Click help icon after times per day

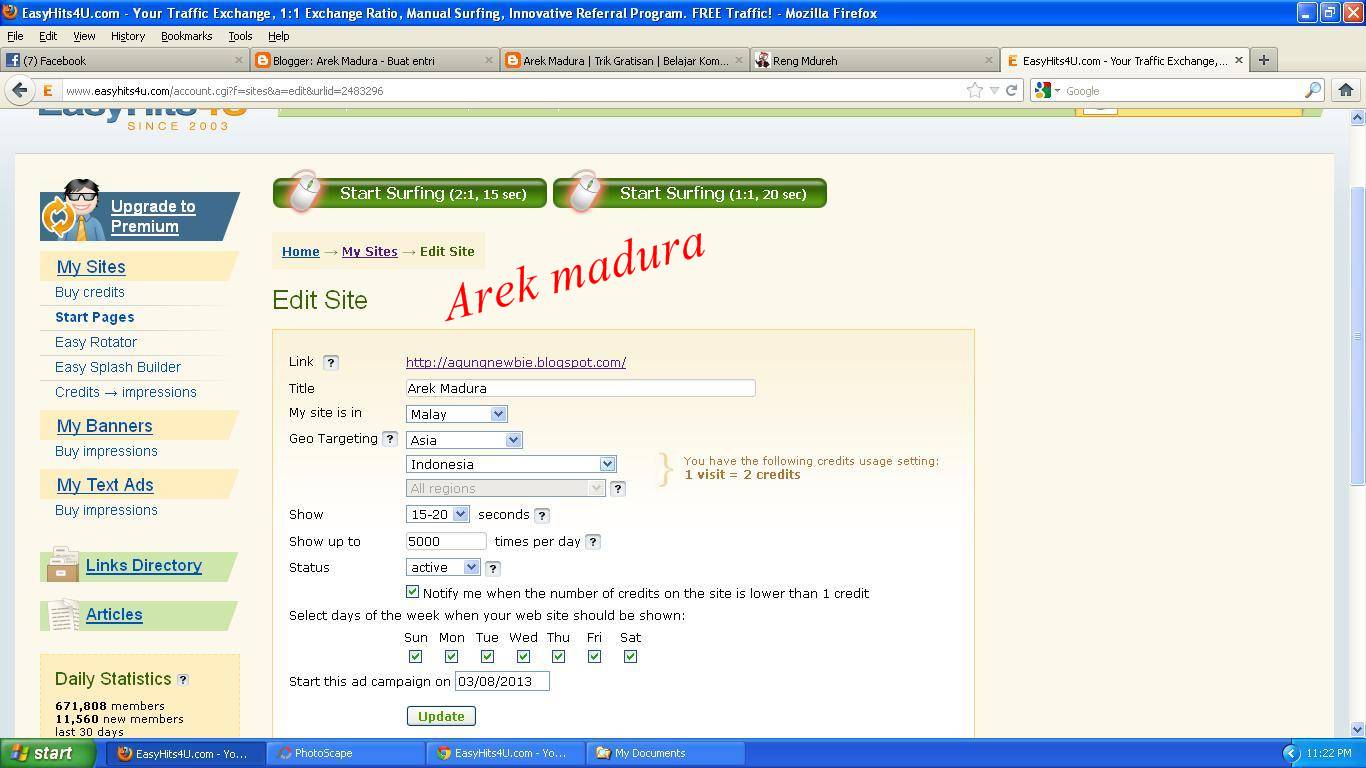pyautogui.click(x=593, y=542)
